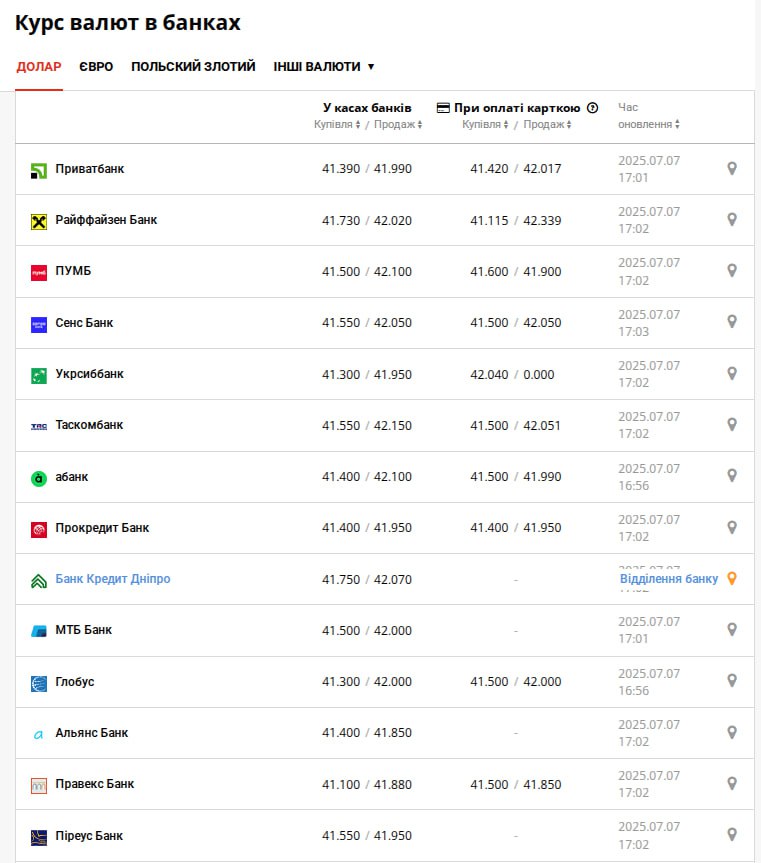The height and width of the screenshot is (863, 761).
Task: Open map pin for абанк
Action: pyautogui.click(x=732, y=476)
